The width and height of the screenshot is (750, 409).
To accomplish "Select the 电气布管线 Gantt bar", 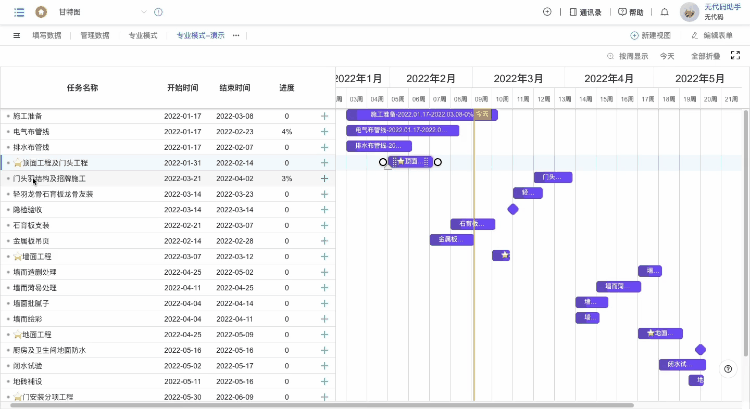I will click(403, 130).
